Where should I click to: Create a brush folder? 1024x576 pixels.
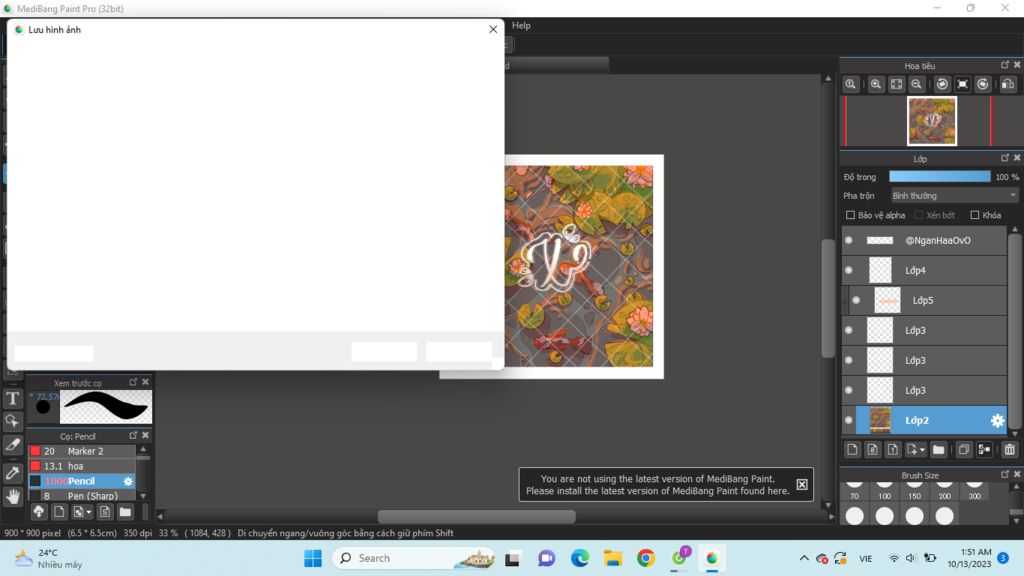click(x=125, y=512)
